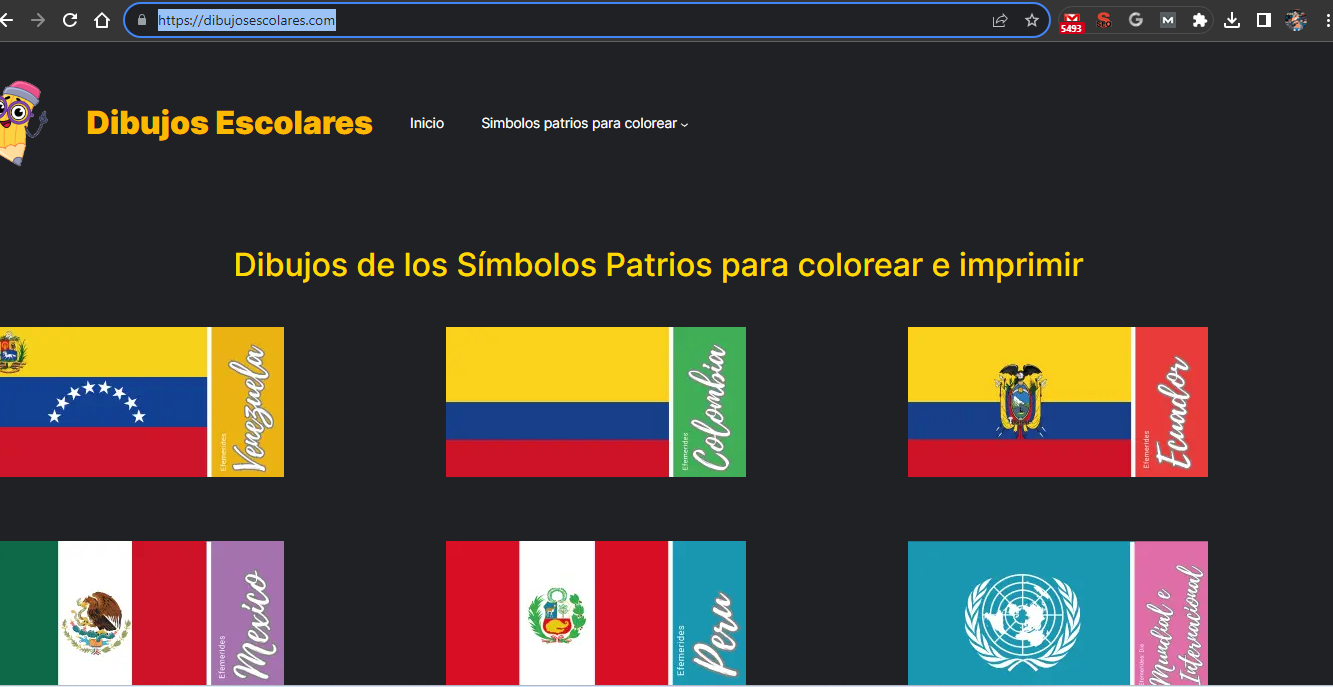
Task: Click the M extension icon
Action: pos(1168,20)
